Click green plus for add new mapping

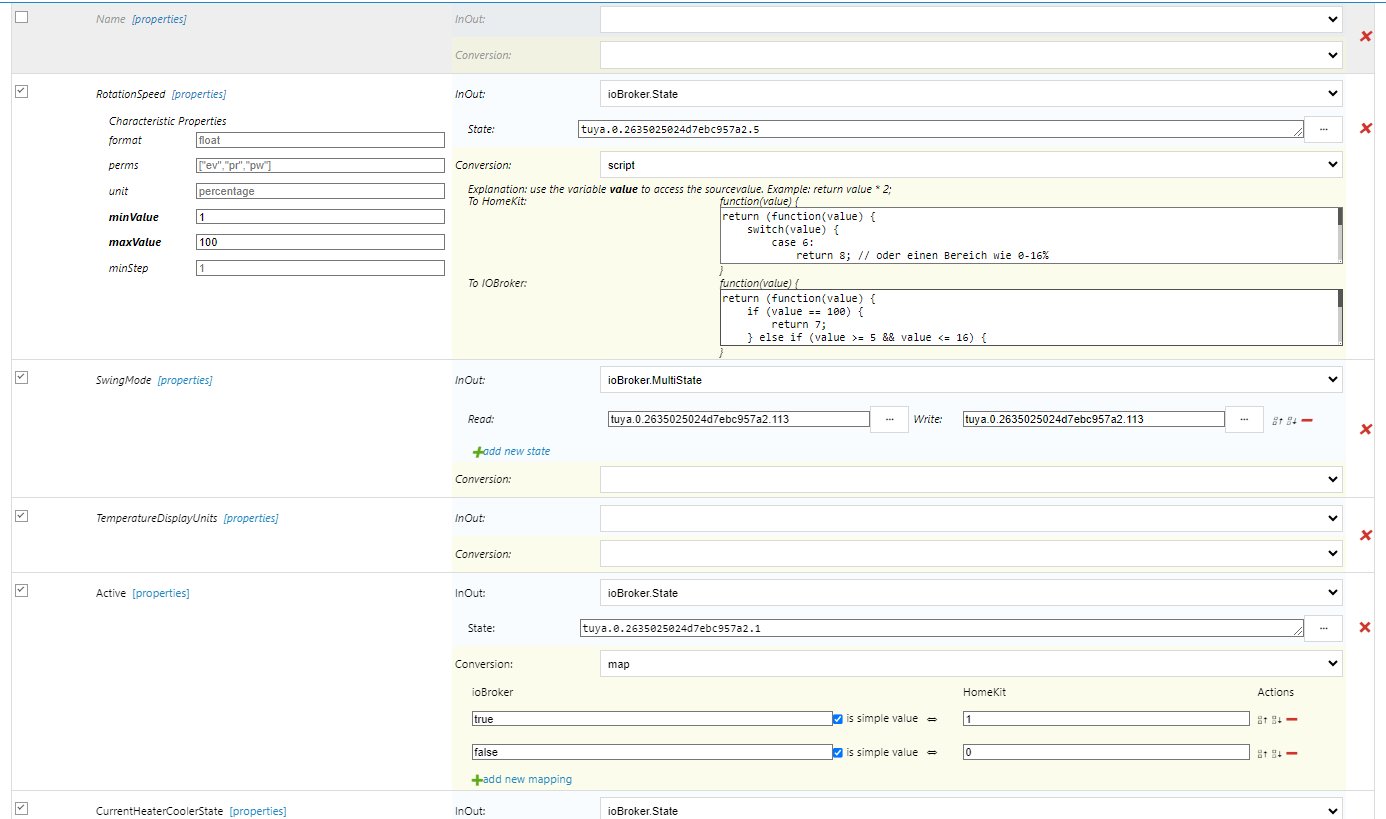point(477,780)
